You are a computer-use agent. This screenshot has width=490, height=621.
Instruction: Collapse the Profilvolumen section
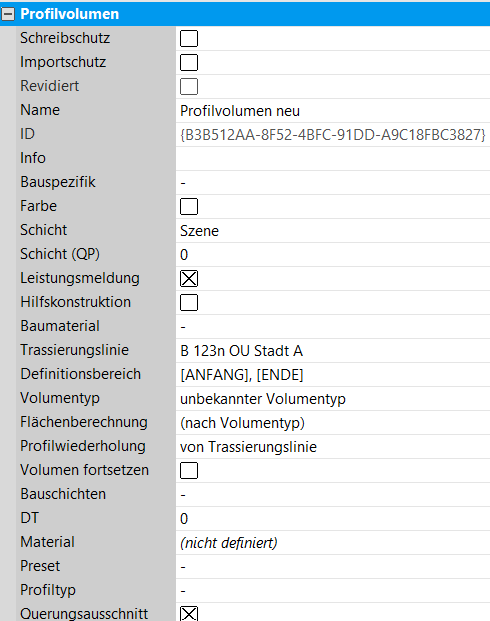pyautogui.click(x=8, y=14)
